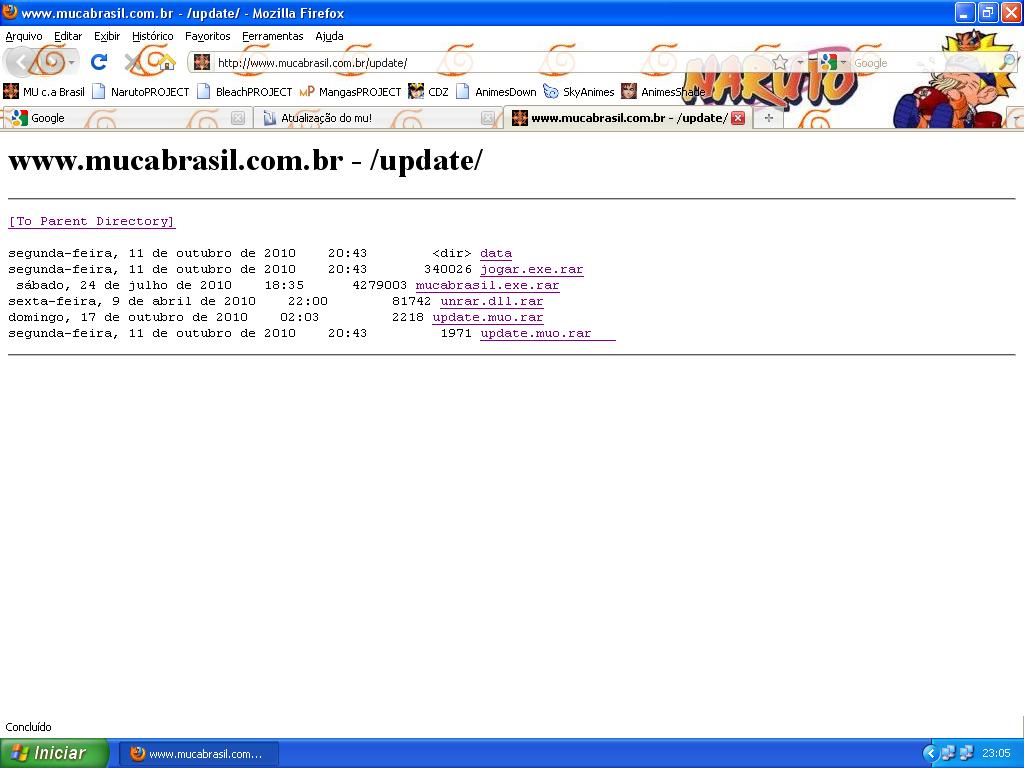The height and width of the screenshot is (768, 1024).
Task: Expand hidden system tray icons
Action: [x=930, y=753]
